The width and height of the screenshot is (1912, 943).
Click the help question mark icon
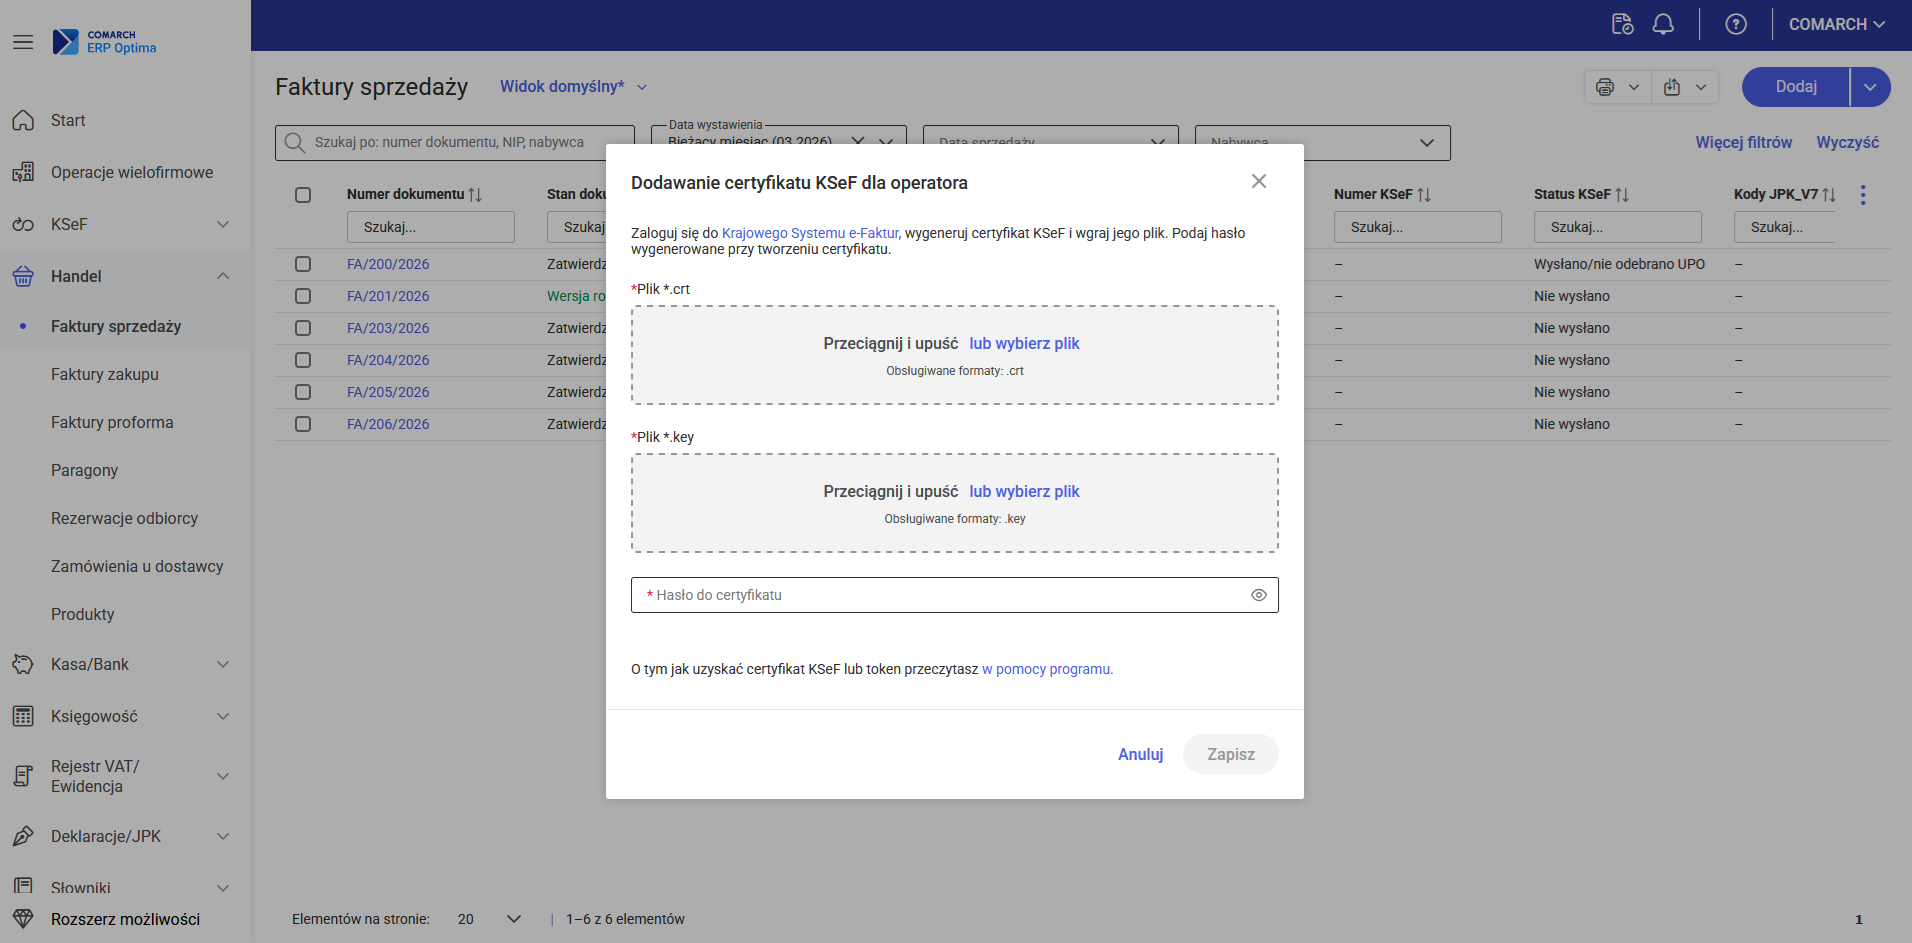(x=1736, y=24)
